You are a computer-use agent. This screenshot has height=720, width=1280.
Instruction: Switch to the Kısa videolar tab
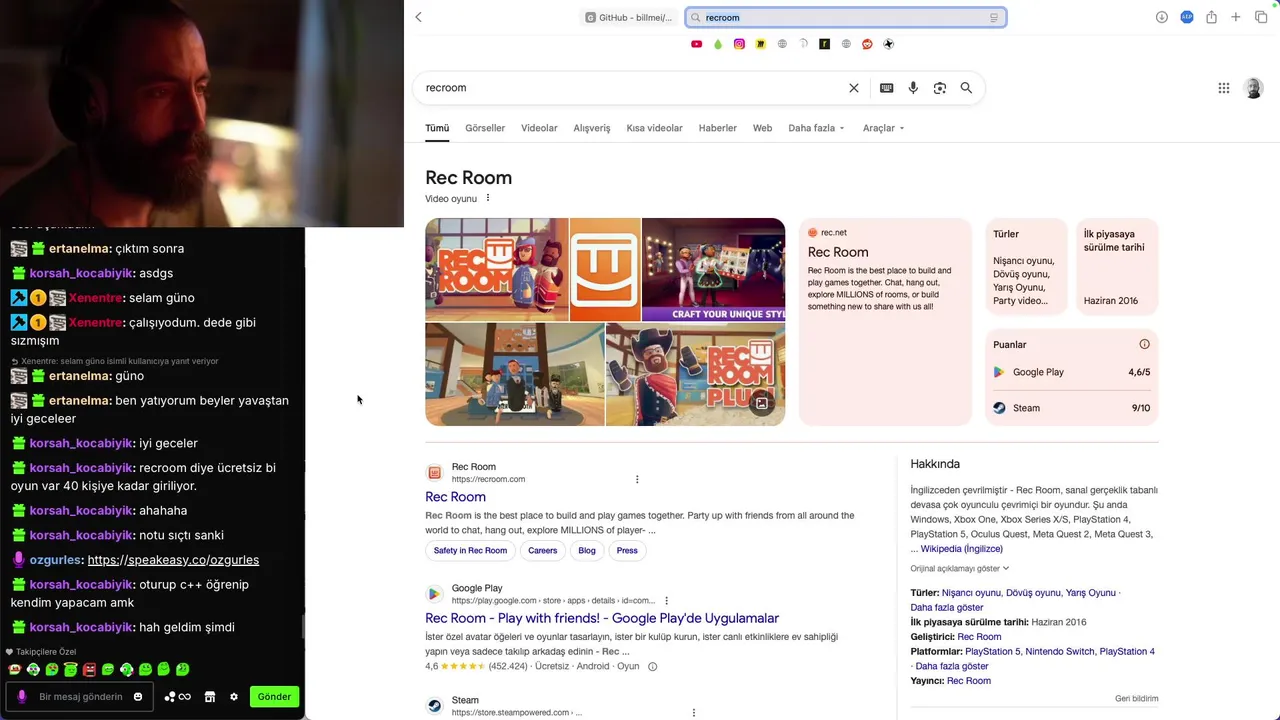(654, 128)
